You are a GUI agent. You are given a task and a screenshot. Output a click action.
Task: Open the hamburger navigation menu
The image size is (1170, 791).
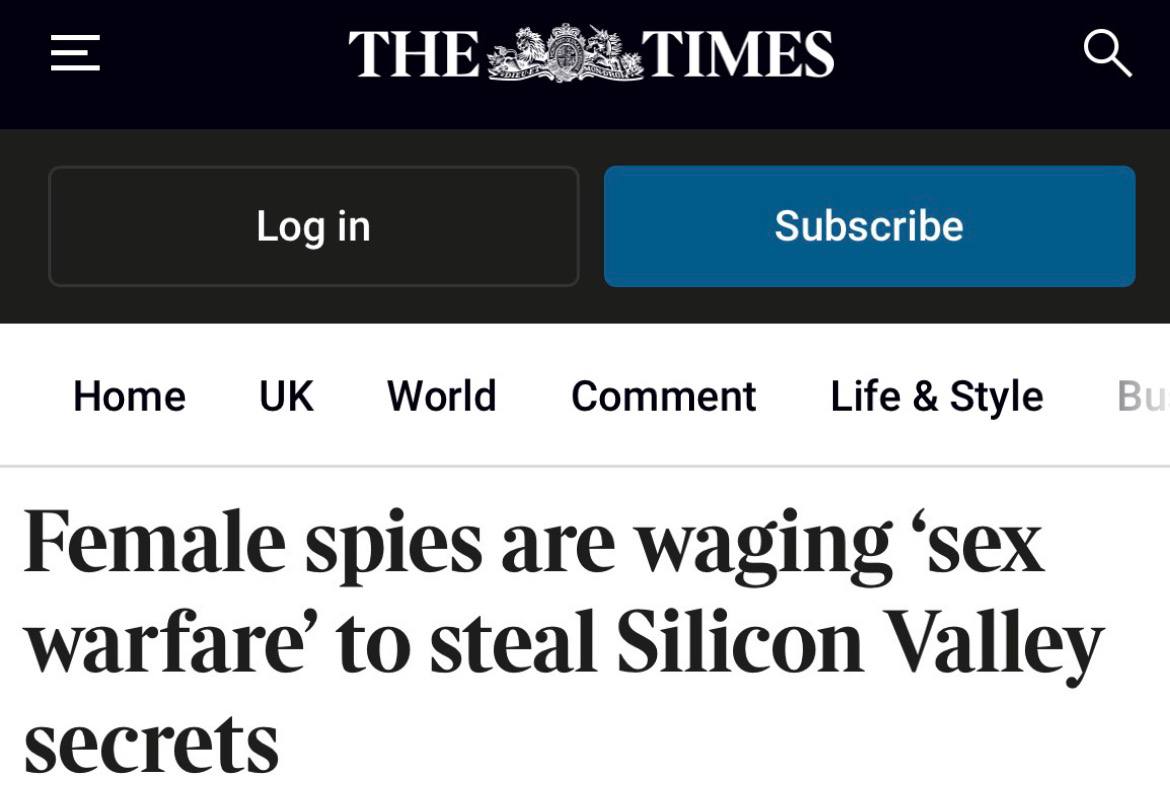tap(75, 53)
